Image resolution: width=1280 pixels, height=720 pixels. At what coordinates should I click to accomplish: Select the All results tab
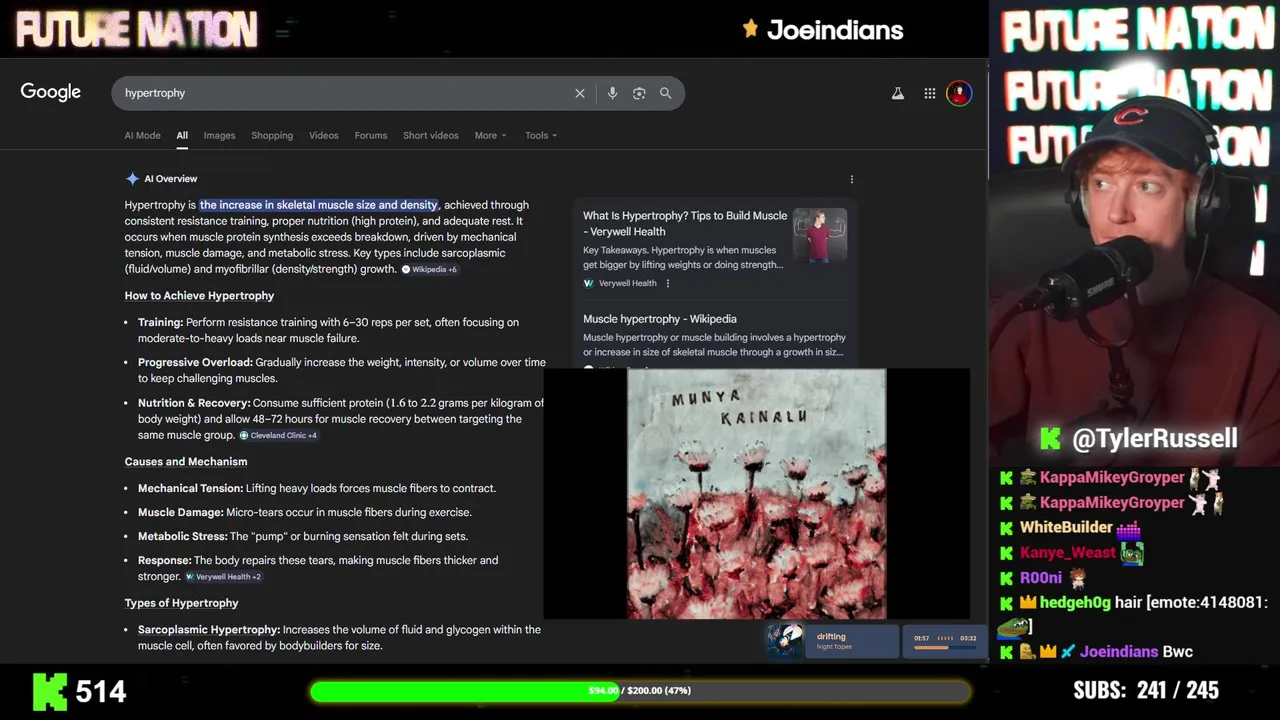(x=182, y=135)
